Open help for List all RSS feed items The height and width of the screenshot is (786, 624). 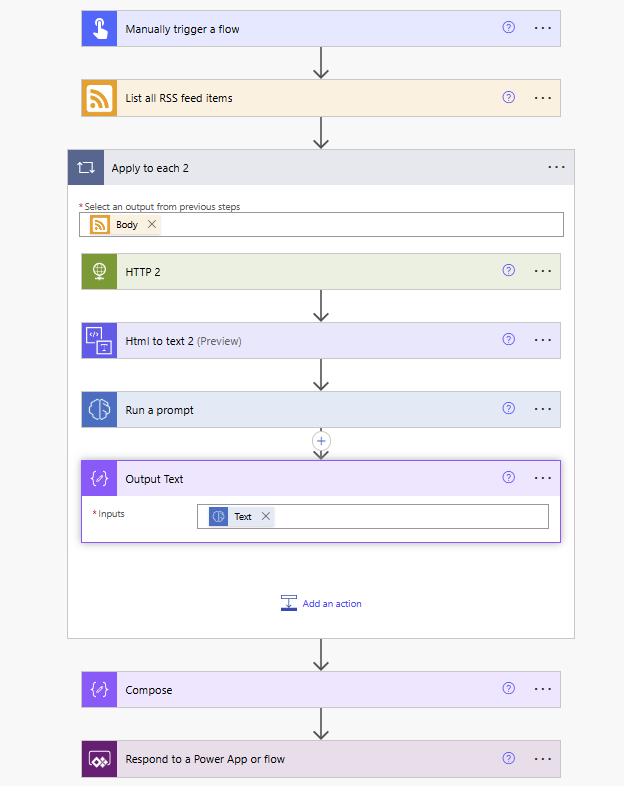click(x=508, y=97)
